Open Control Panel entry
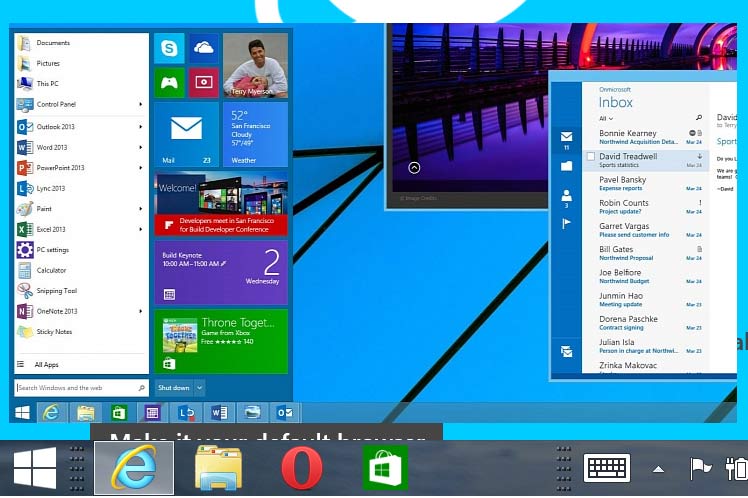Image resolution: width=748 pixels, height=498 pixels. (x=56, y=104)
